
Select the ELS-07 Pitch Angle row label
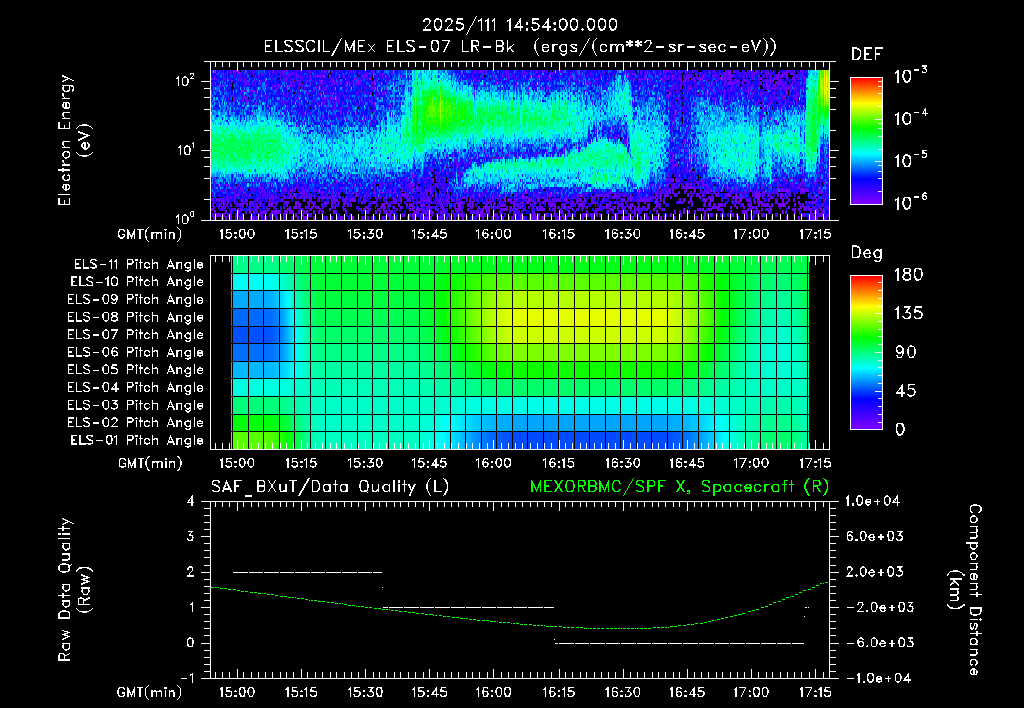(x=136, y=335)
